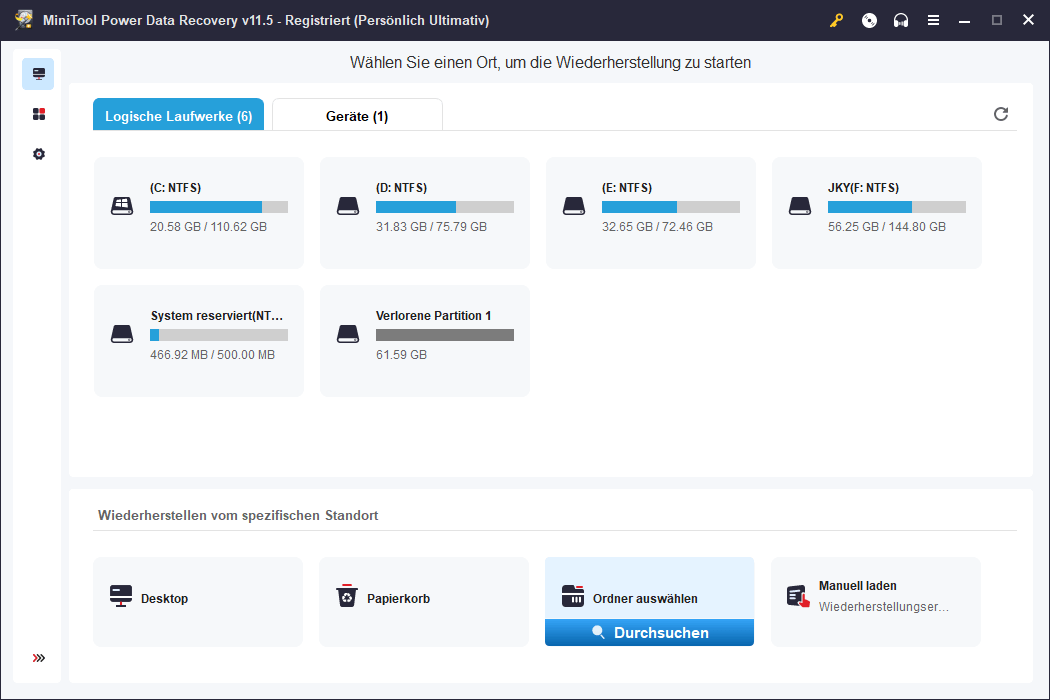Viewport: 1050px width, 700px height.
Task: Click the headphones support icon
Action: pos(901,20)
